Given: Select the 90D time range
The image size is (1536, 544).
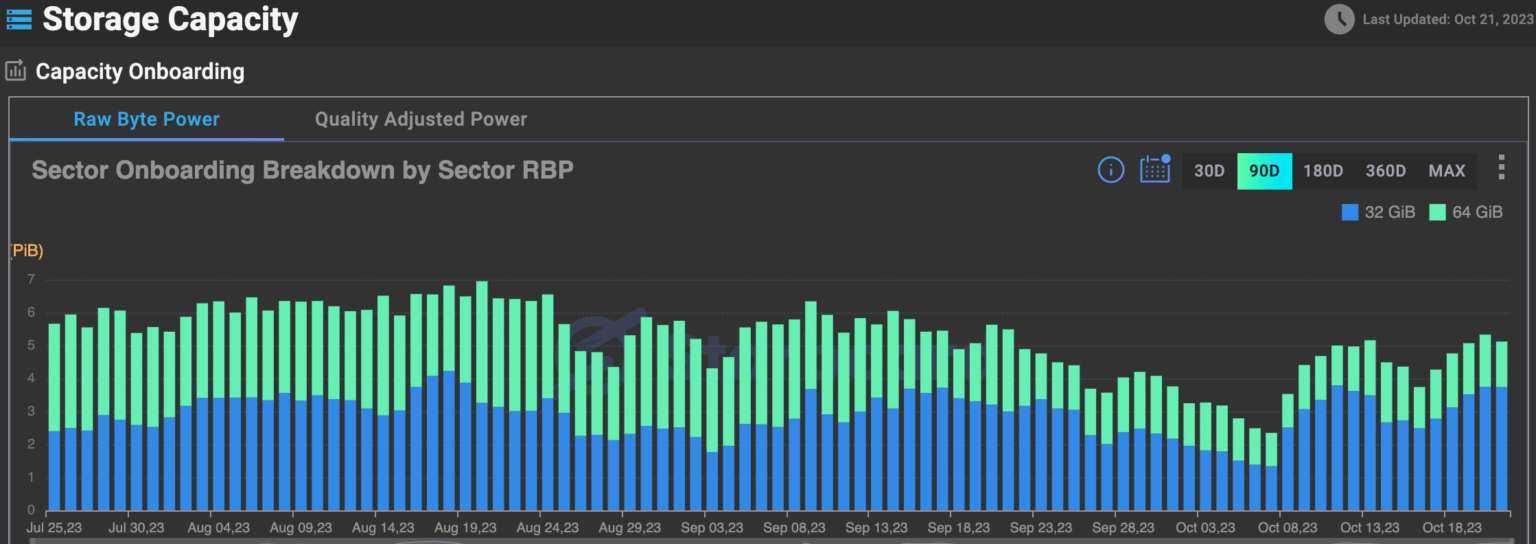Looking at the screenshot, I should click(1264, 171).
